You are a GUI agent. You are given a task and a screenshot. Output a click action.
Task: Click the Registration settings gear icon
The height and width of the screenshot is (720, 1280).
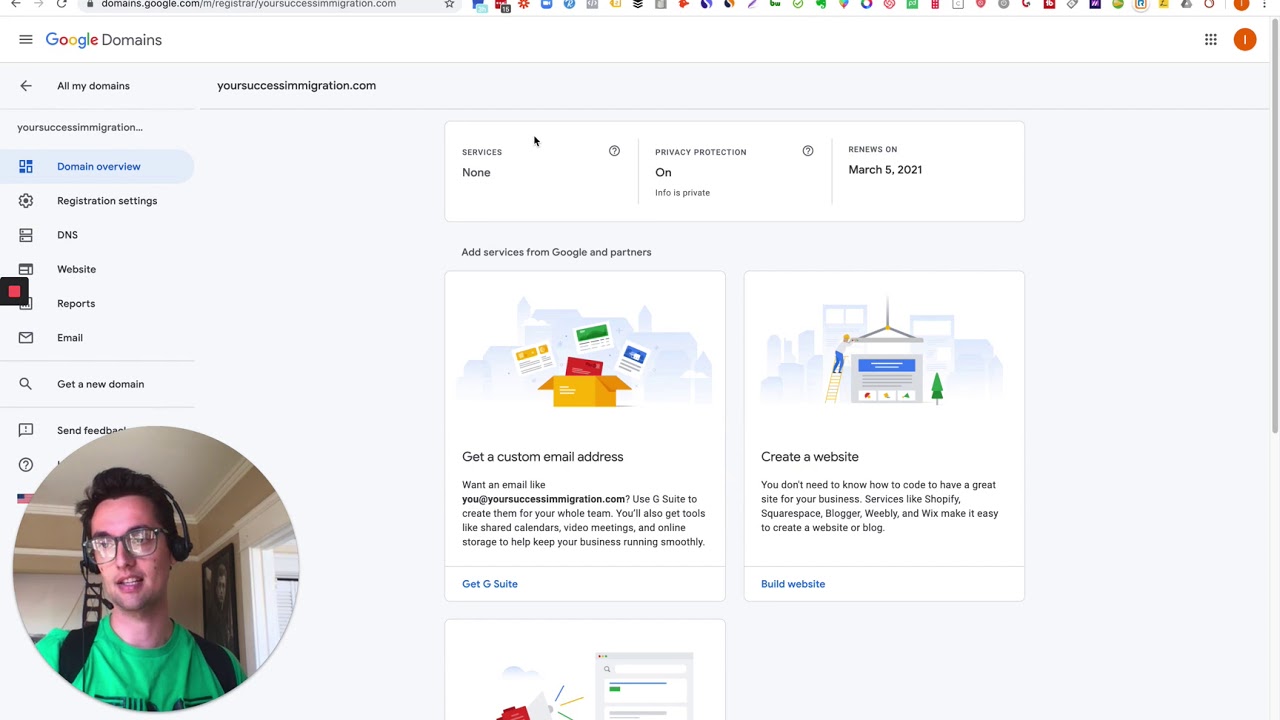click(26, 201)
